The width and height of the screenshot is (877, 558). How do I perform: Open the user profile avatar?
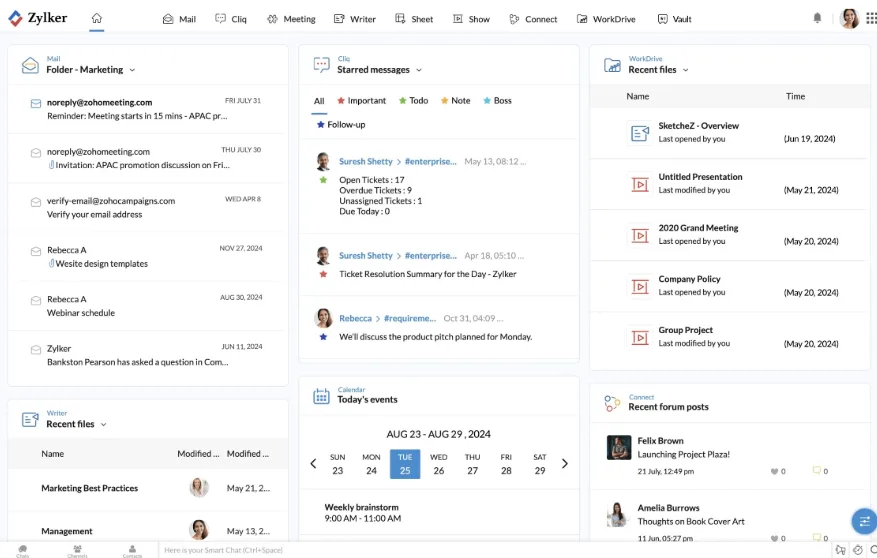(849, 18)
